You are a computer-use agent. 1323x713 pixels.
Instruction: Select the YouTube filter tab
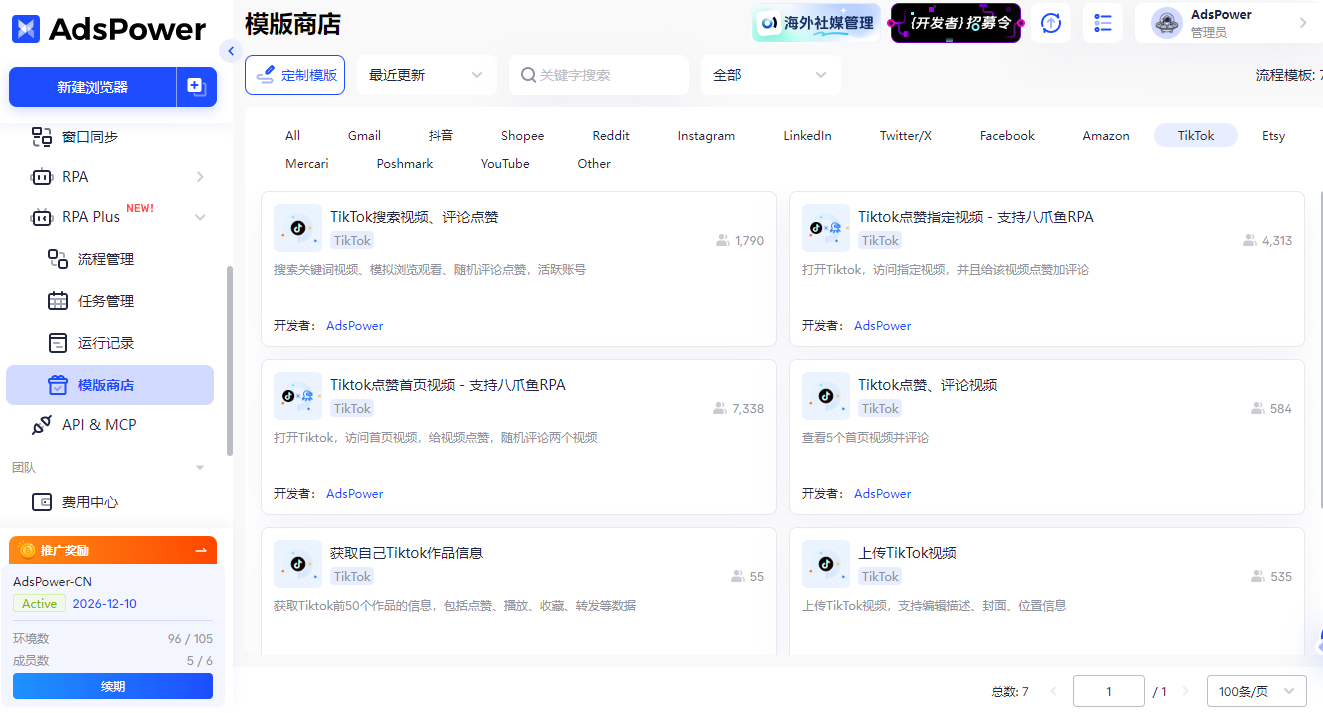click(x=504, y=163)
